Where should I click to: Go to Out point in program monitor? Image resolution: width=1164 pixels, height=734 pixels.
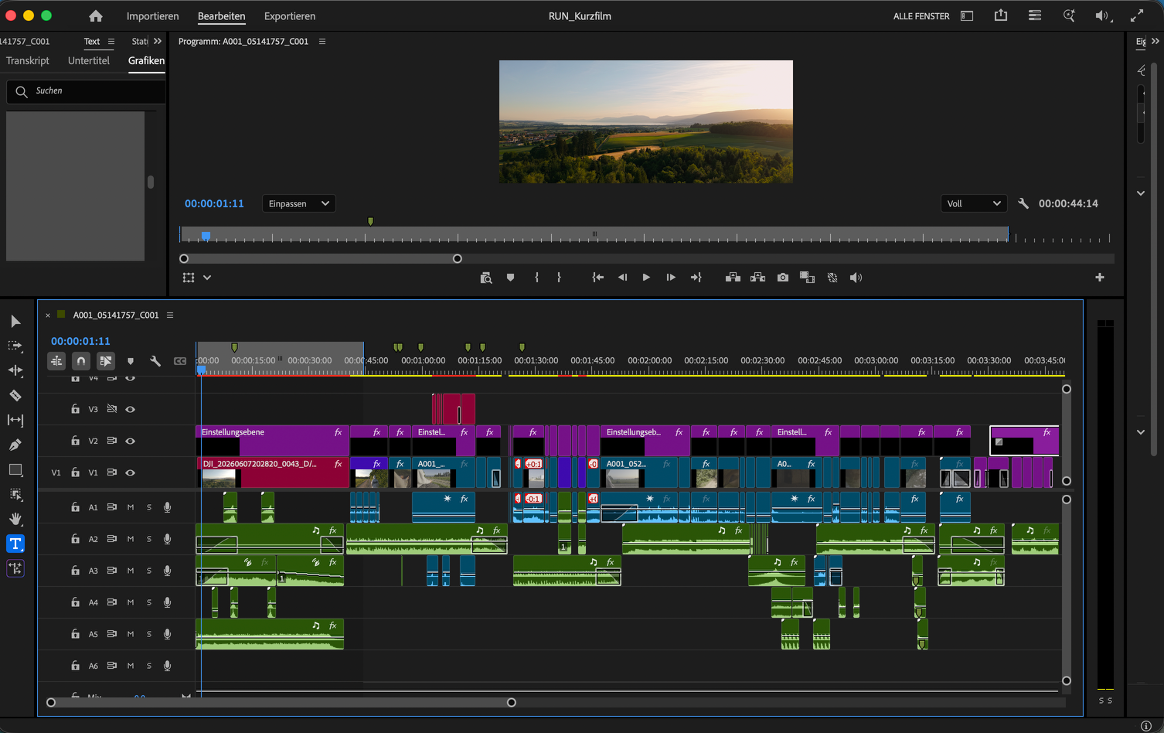696,278
